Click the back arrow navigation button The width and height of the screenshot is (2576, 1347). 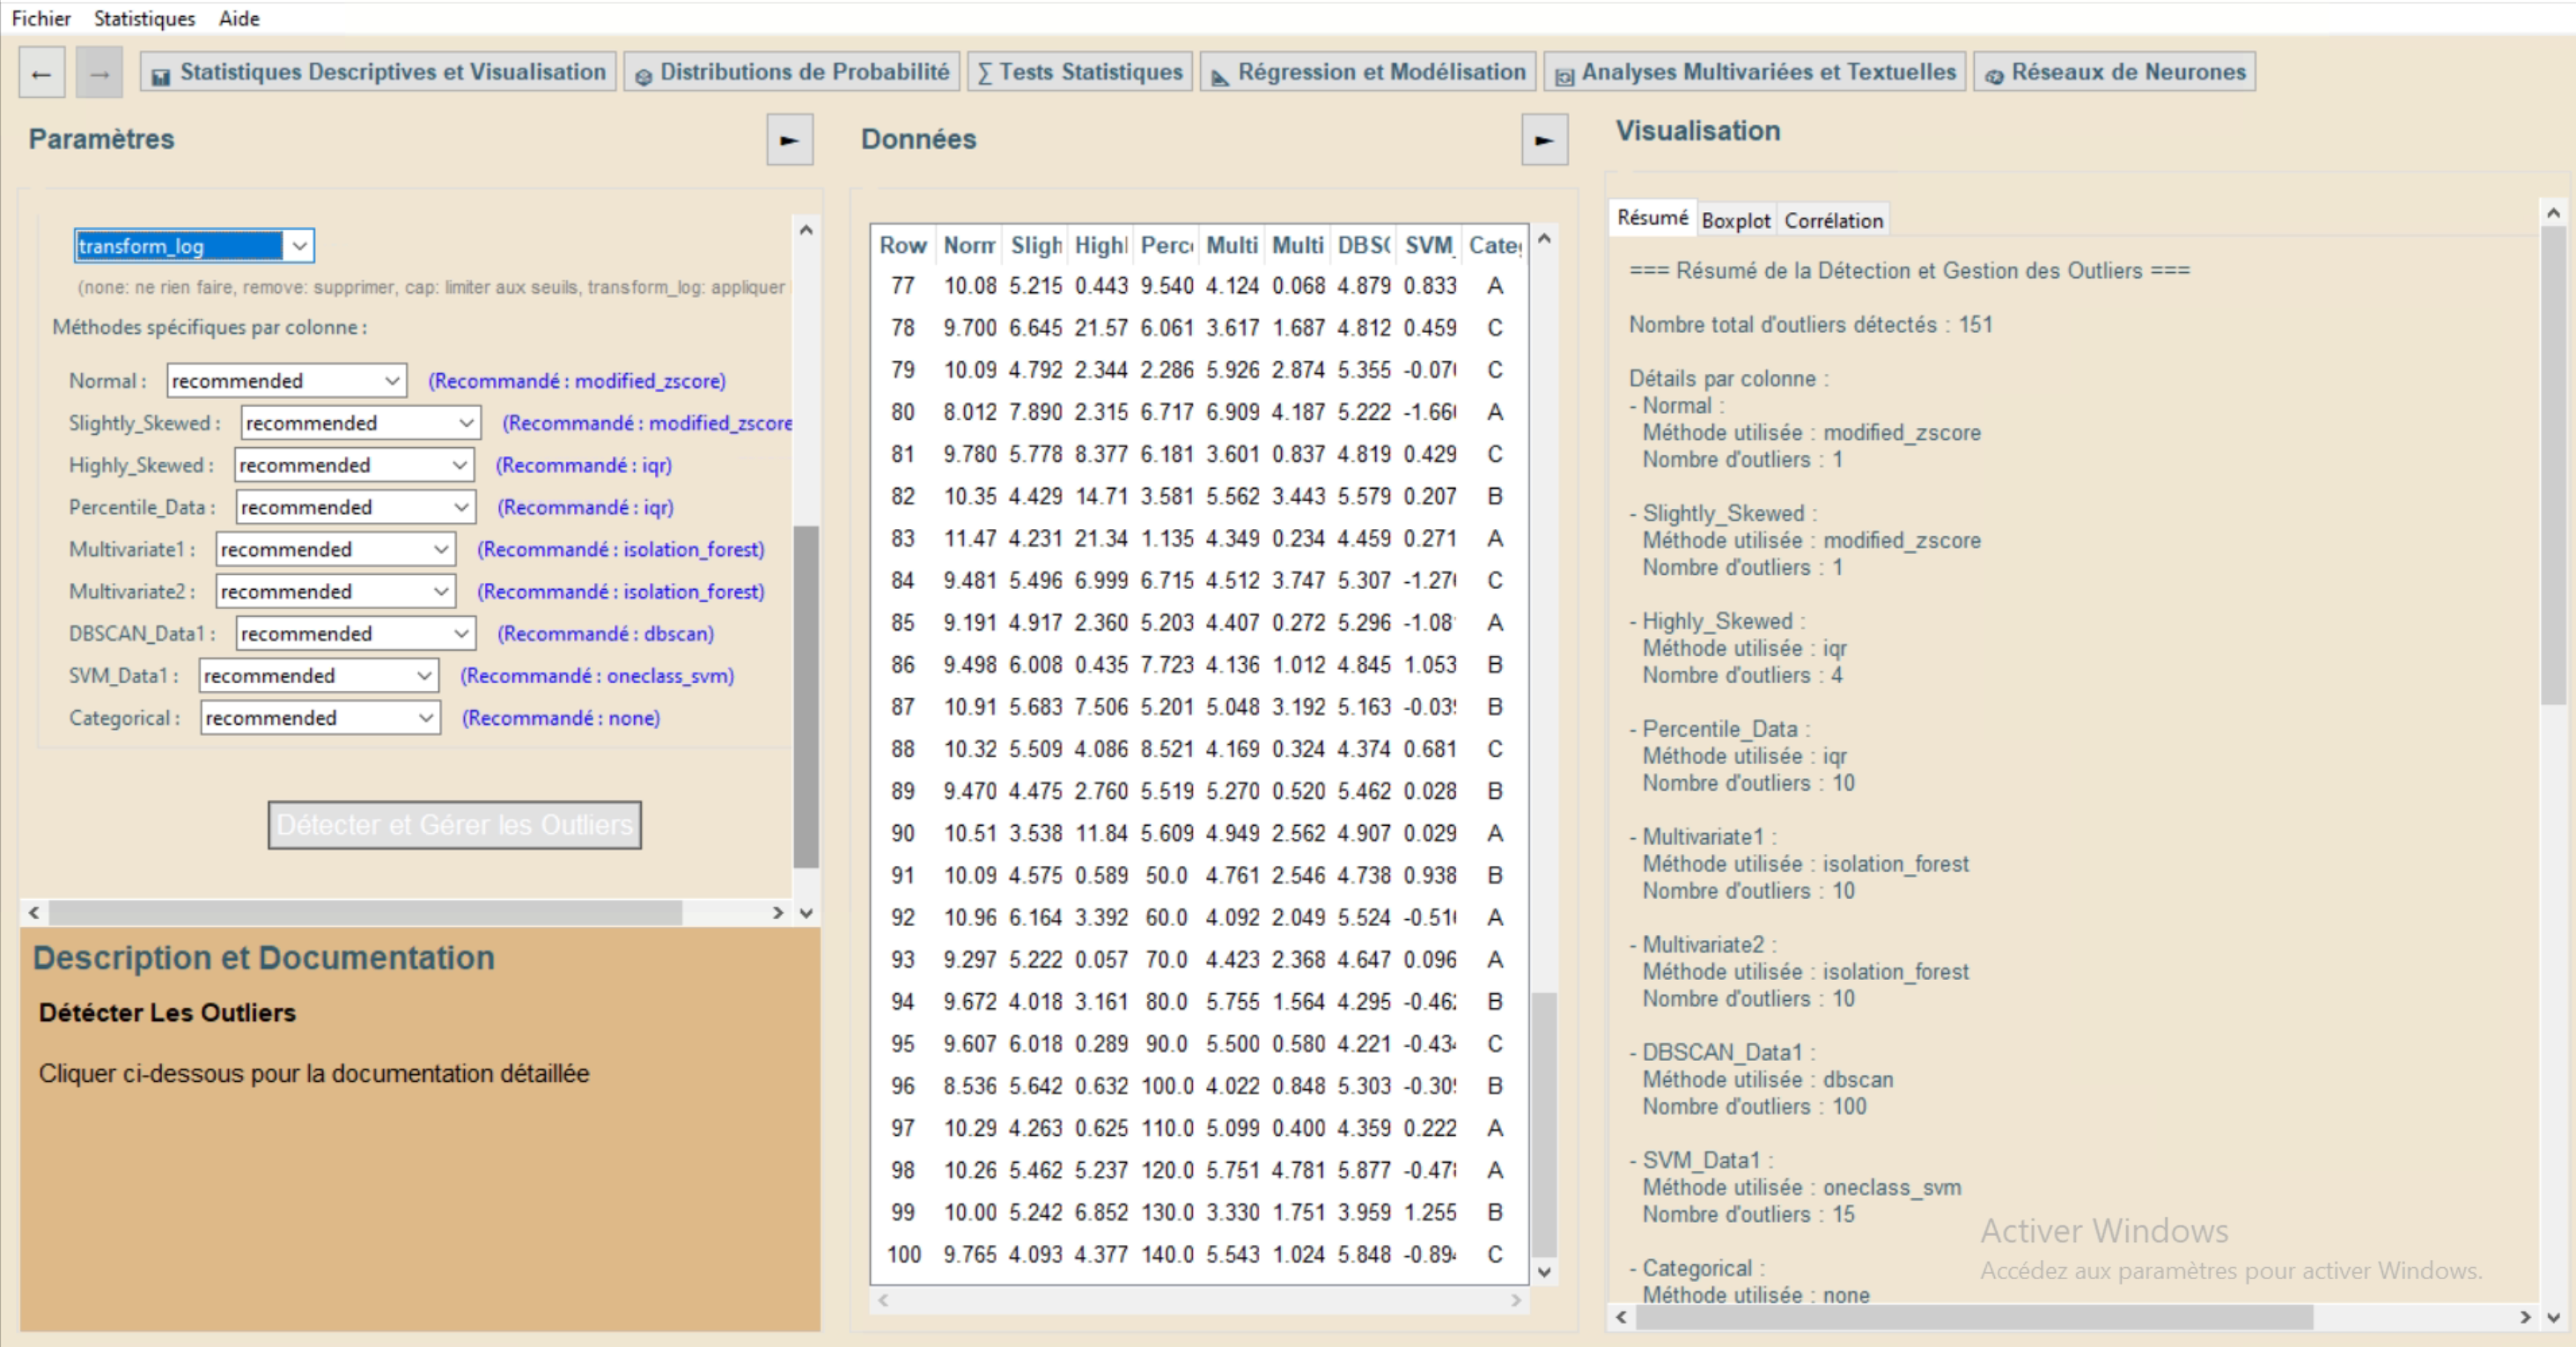42,73
